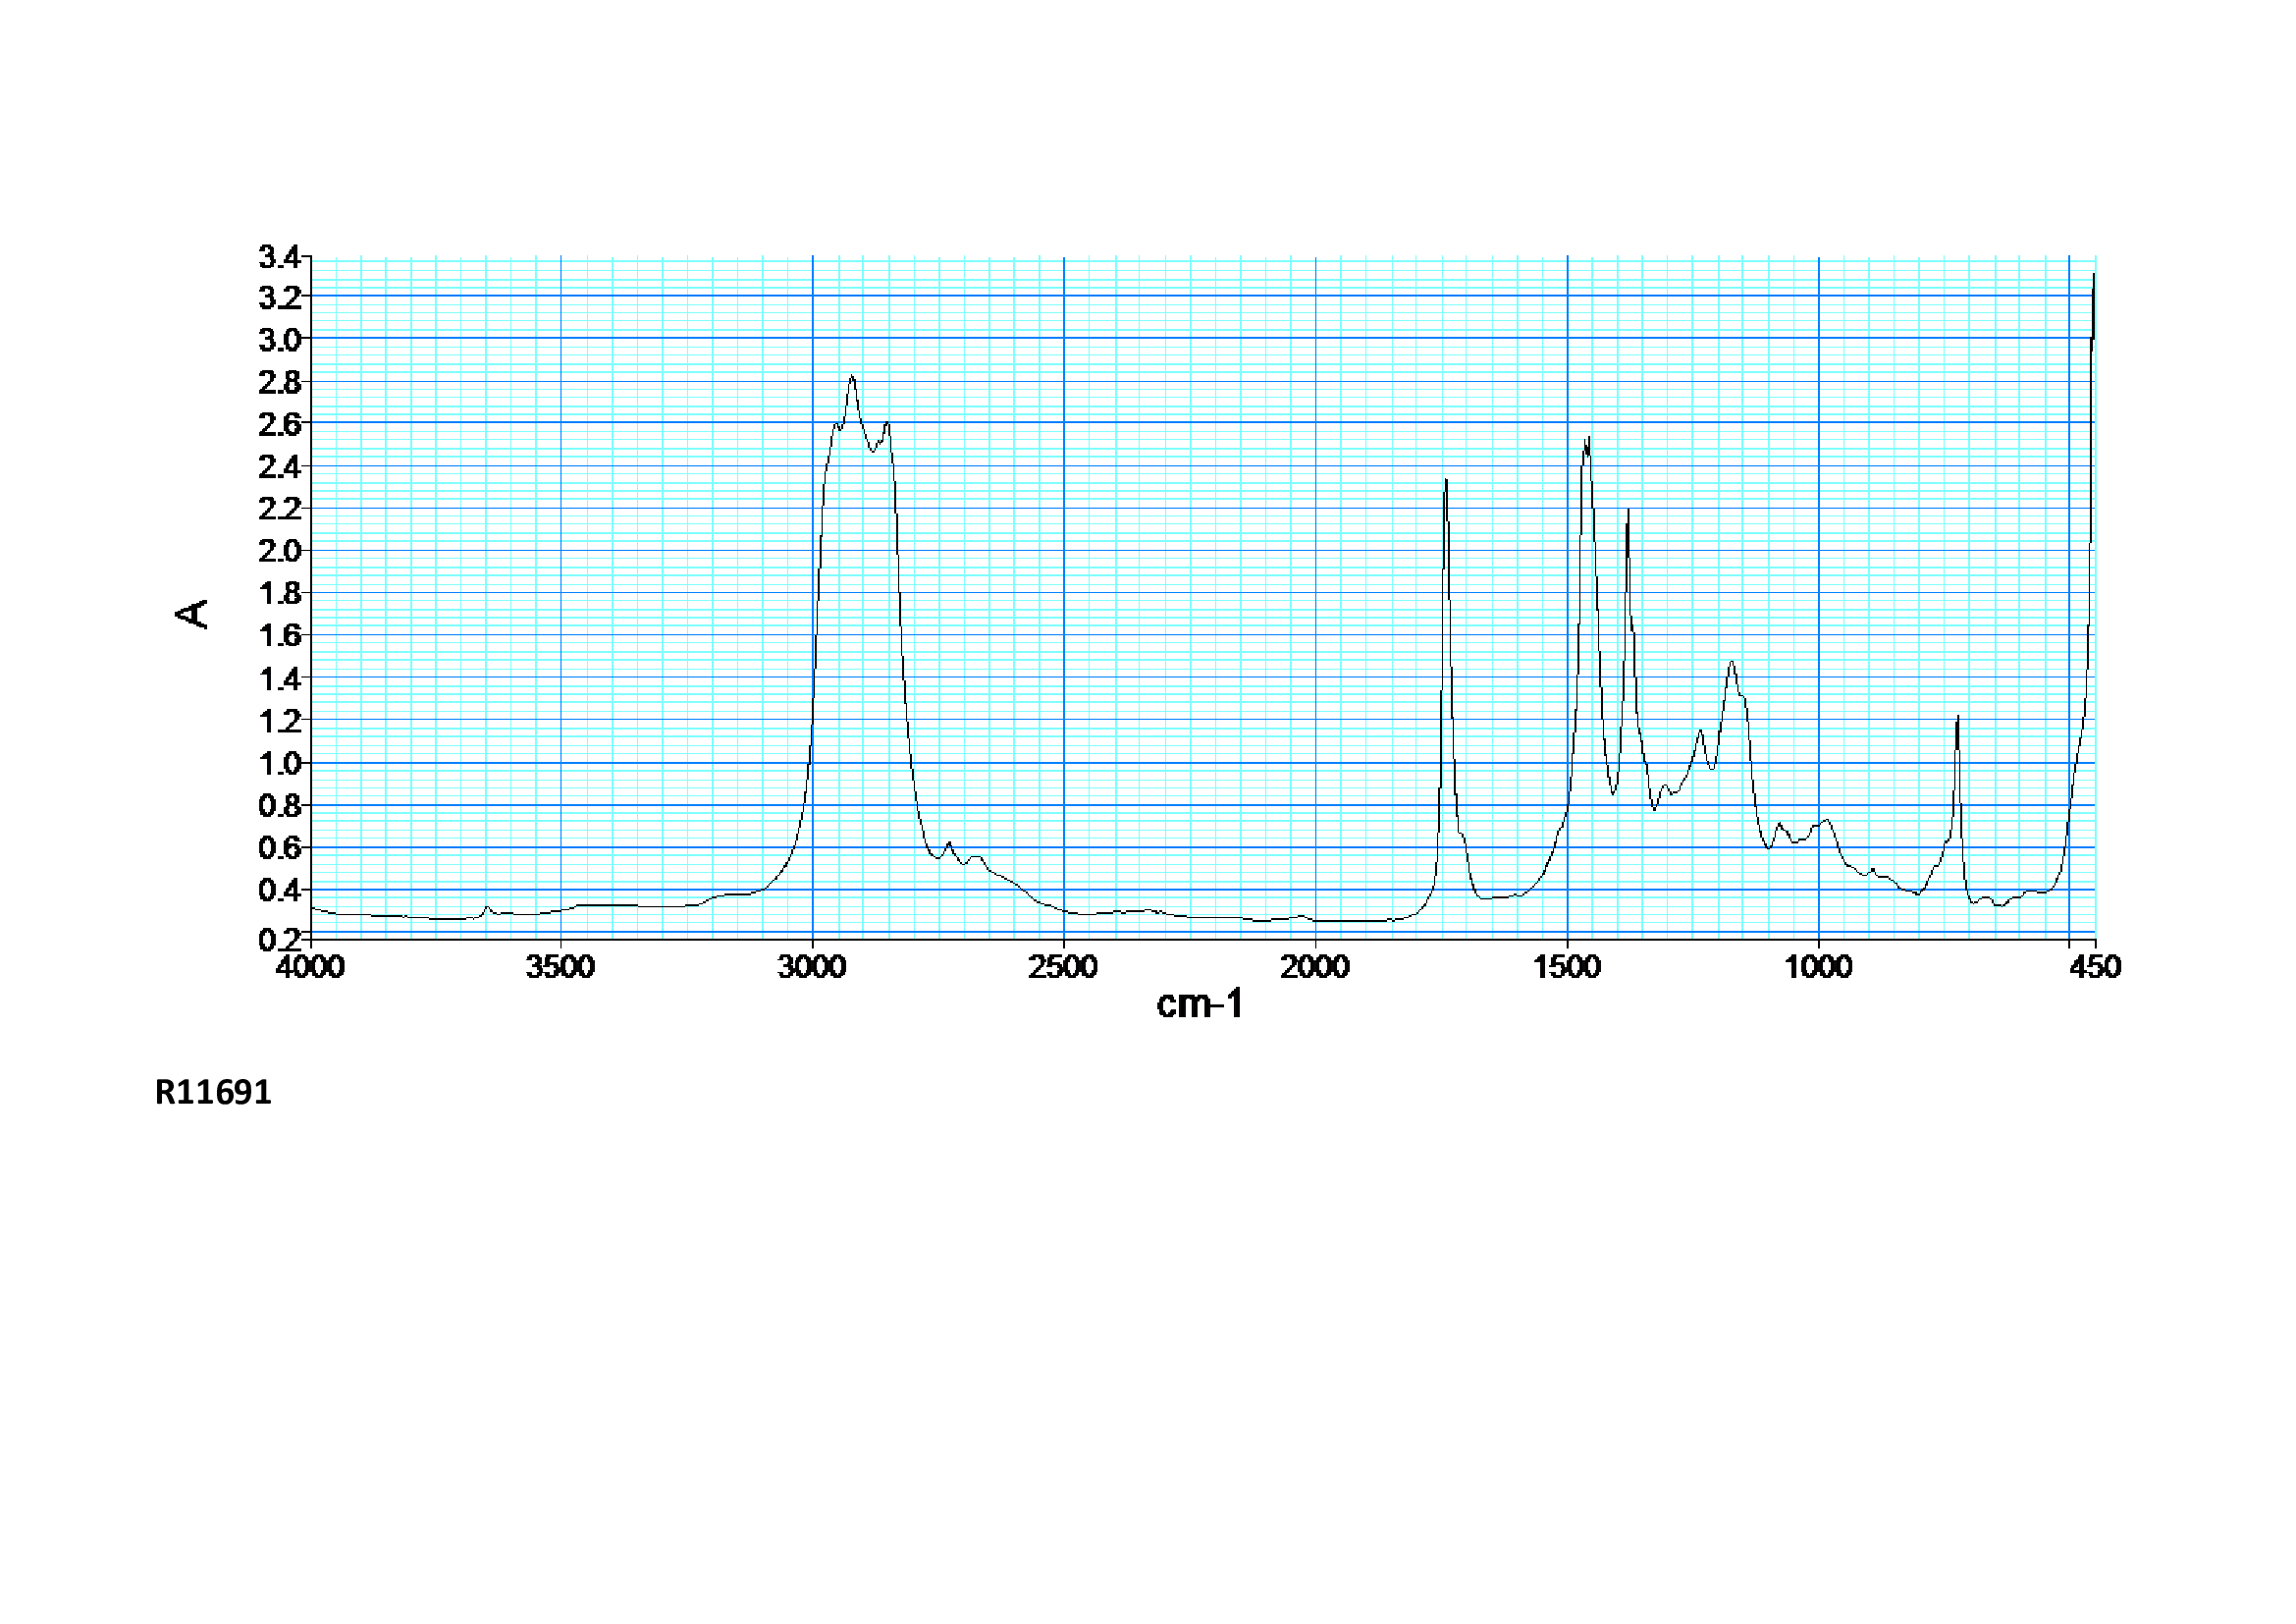2296x1624 pixels.
Task: Click the carbonyl peak near 1740 cm-1
Action: click(x=1446, y=481)
